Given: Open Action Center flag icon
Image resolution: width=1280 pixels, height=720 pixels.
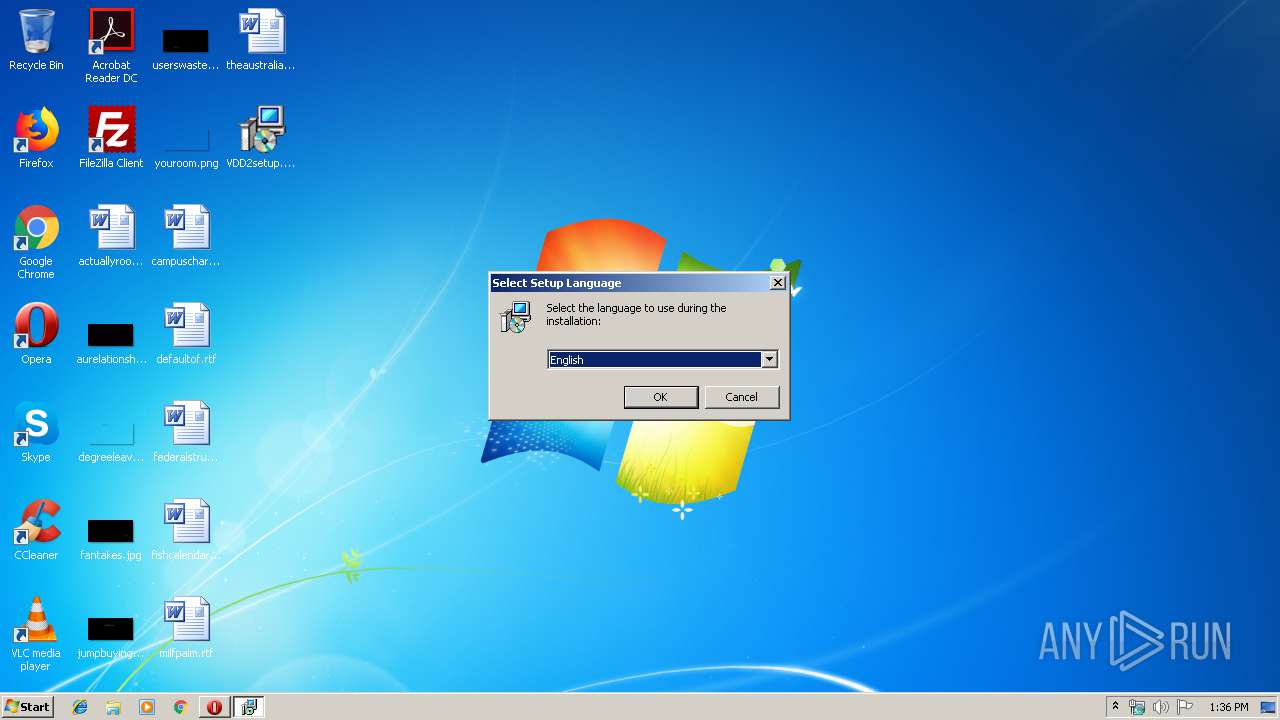Looking at the screenshot, I should click(1185, 707).
